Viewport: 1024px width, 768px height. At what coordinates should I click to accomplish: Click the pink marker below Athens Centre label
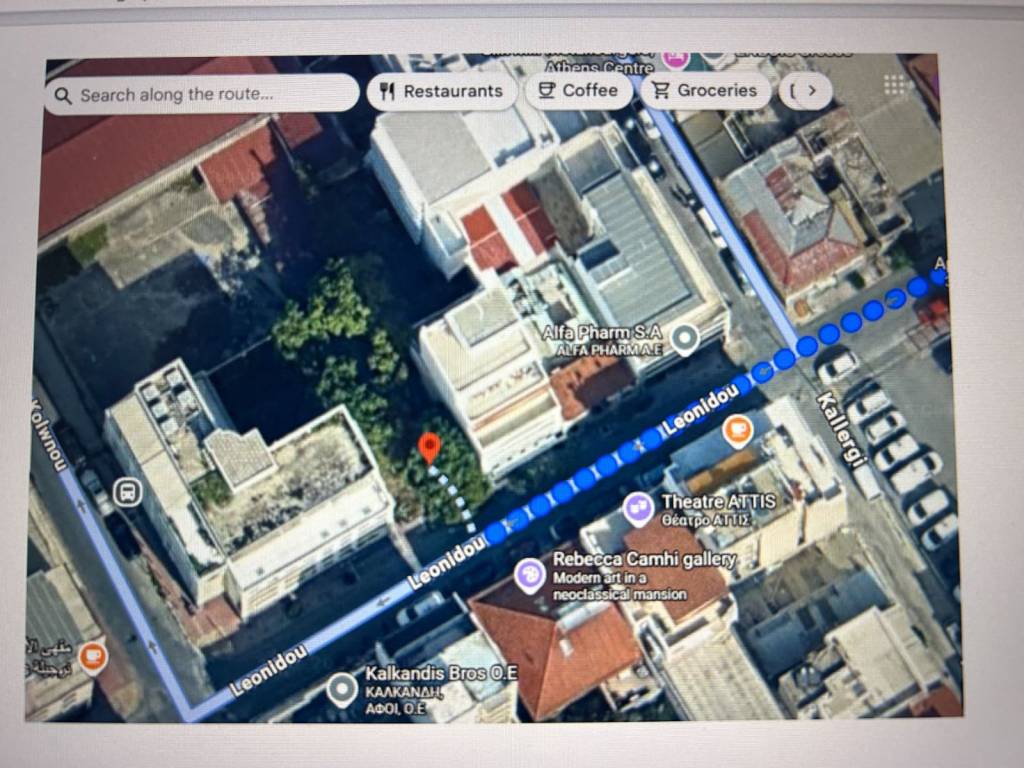pyautogui.click(x=676, y=57)
